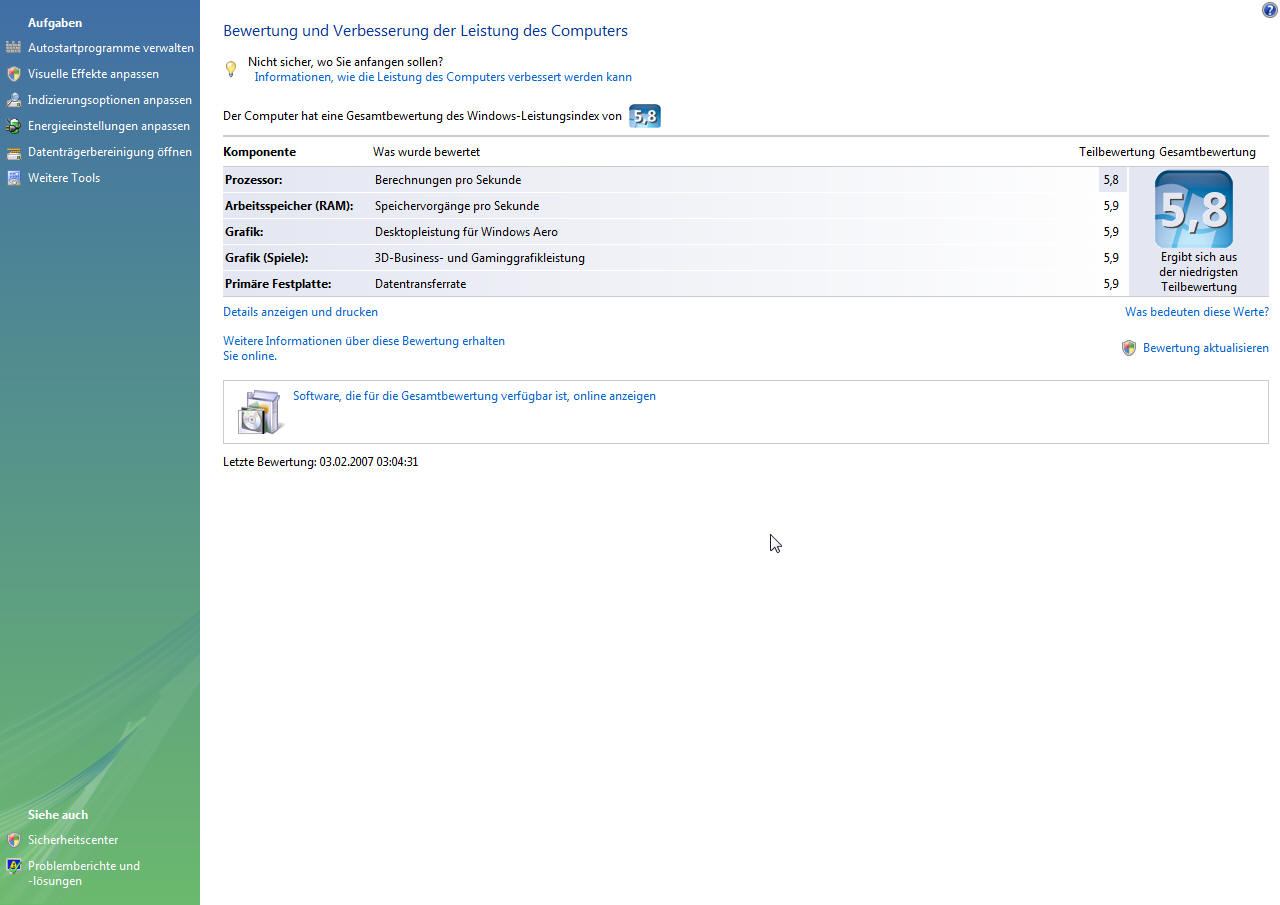The width and height of the screenshot is (1280, 905).
Task: Open Indizierungsoptionen anpassen
Action: click(110, 100)
